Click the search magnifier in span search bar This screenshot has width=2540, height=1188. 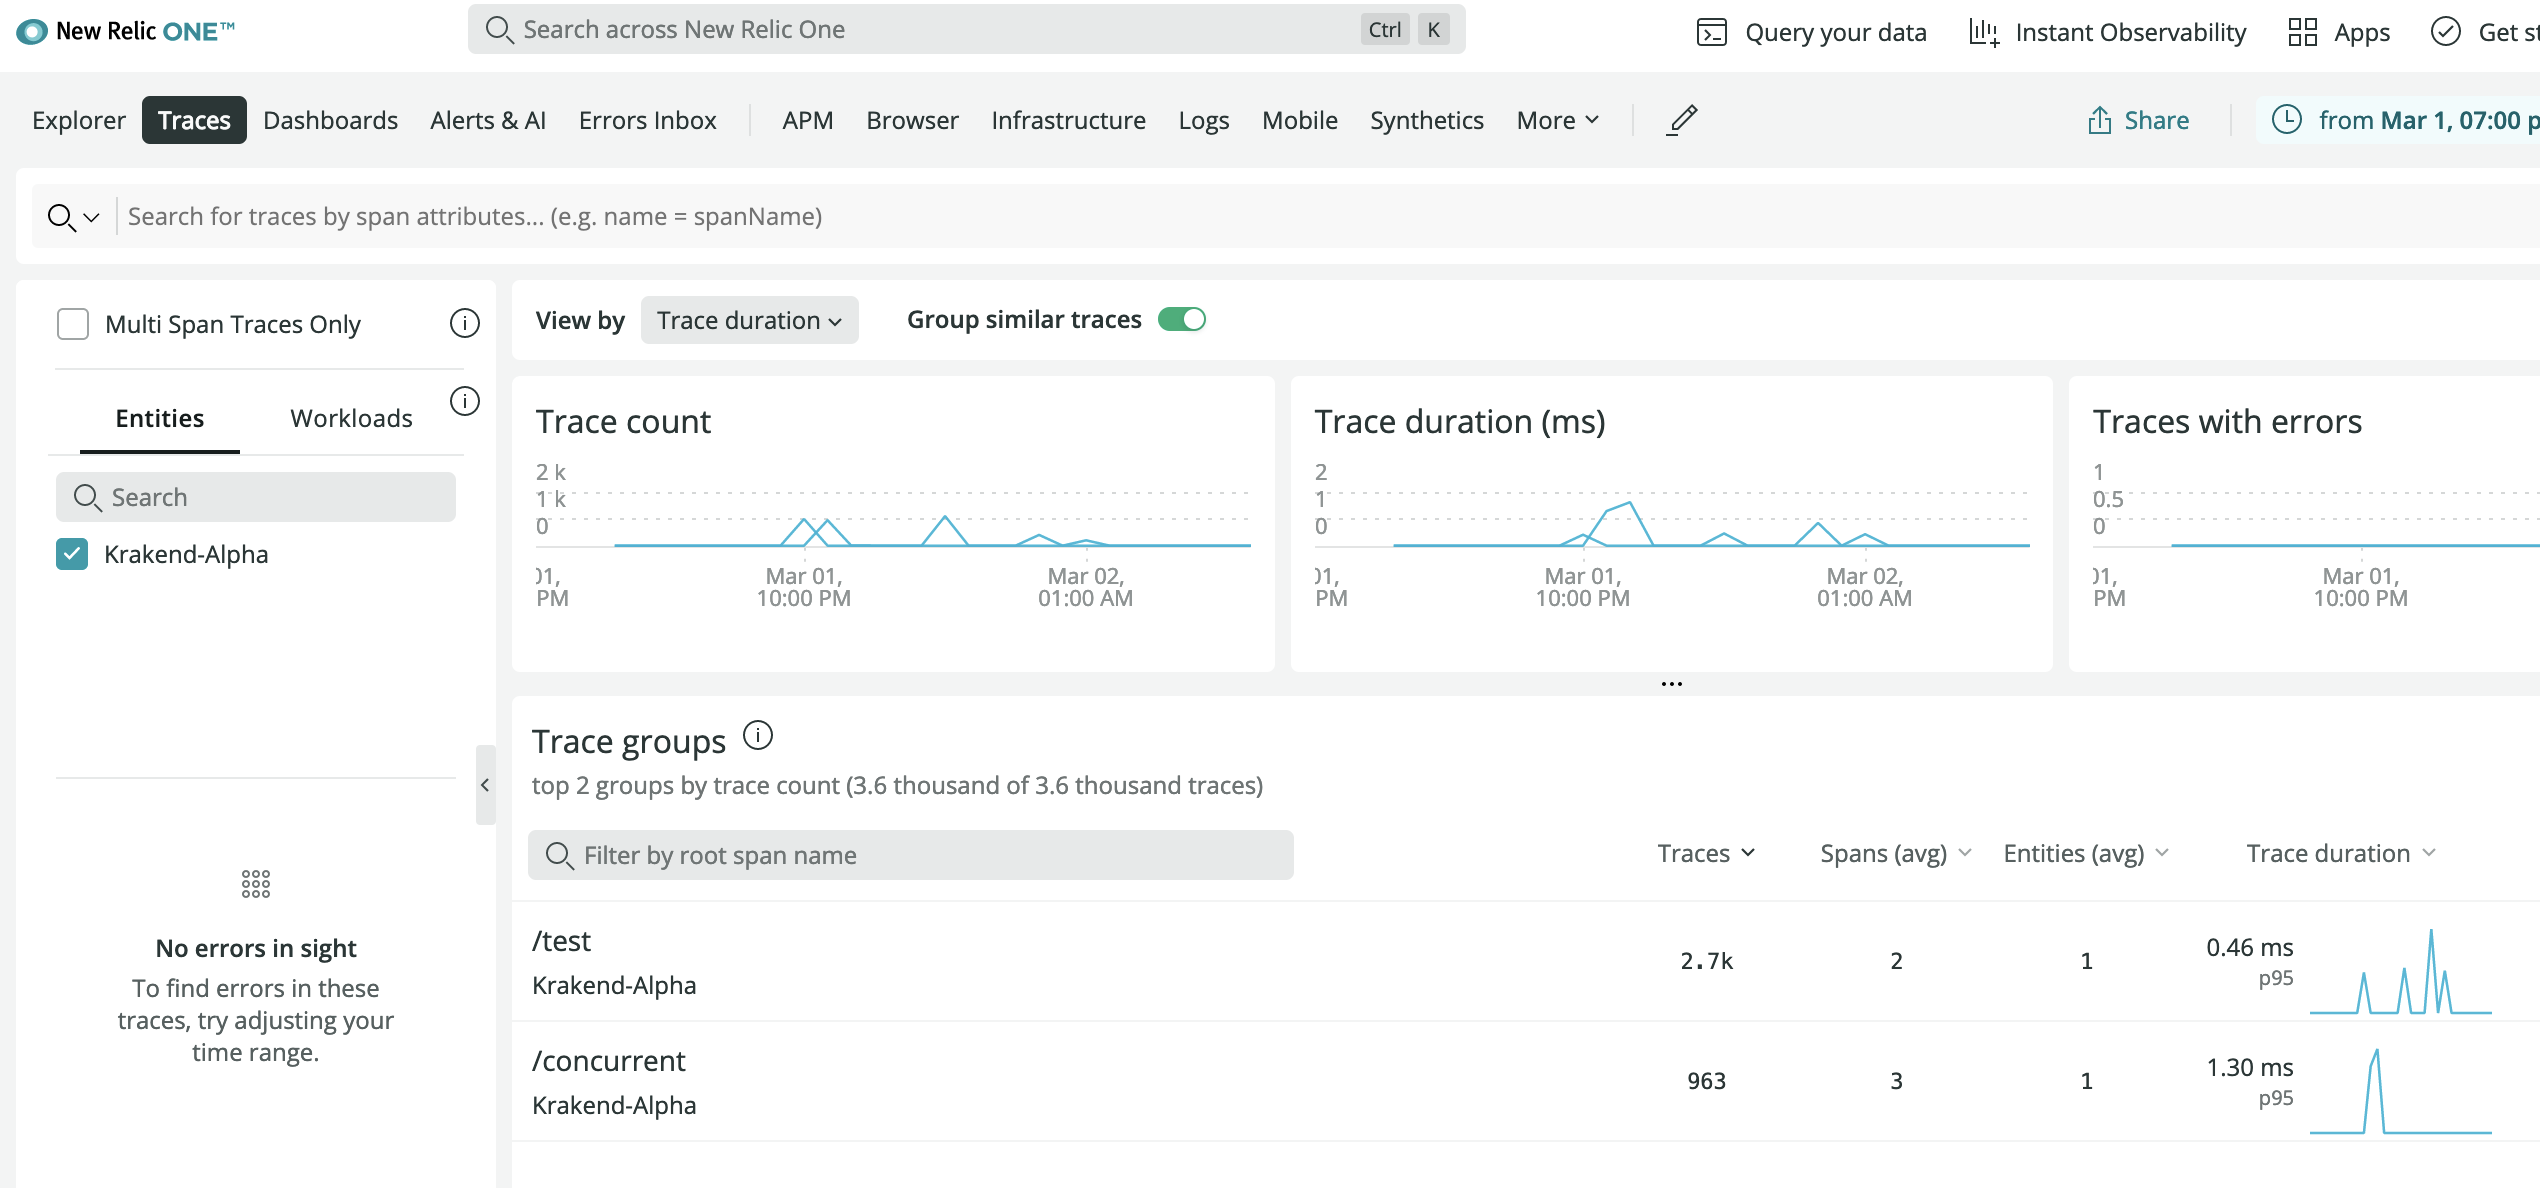62,215
